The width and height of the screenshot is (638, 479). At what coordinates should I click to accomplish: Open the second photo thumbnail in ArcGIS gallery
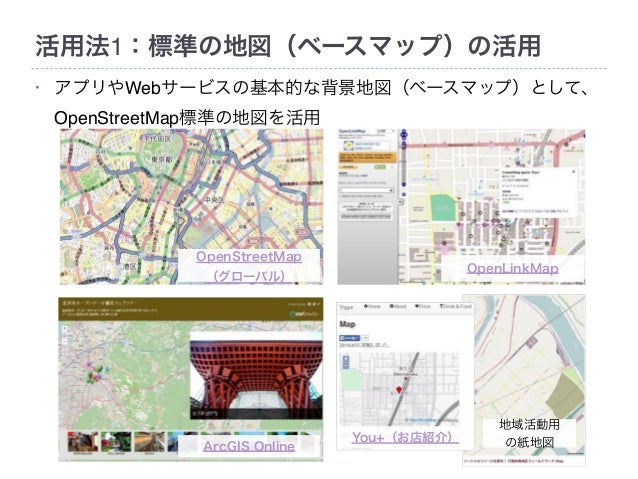click(x=116, y=442)
